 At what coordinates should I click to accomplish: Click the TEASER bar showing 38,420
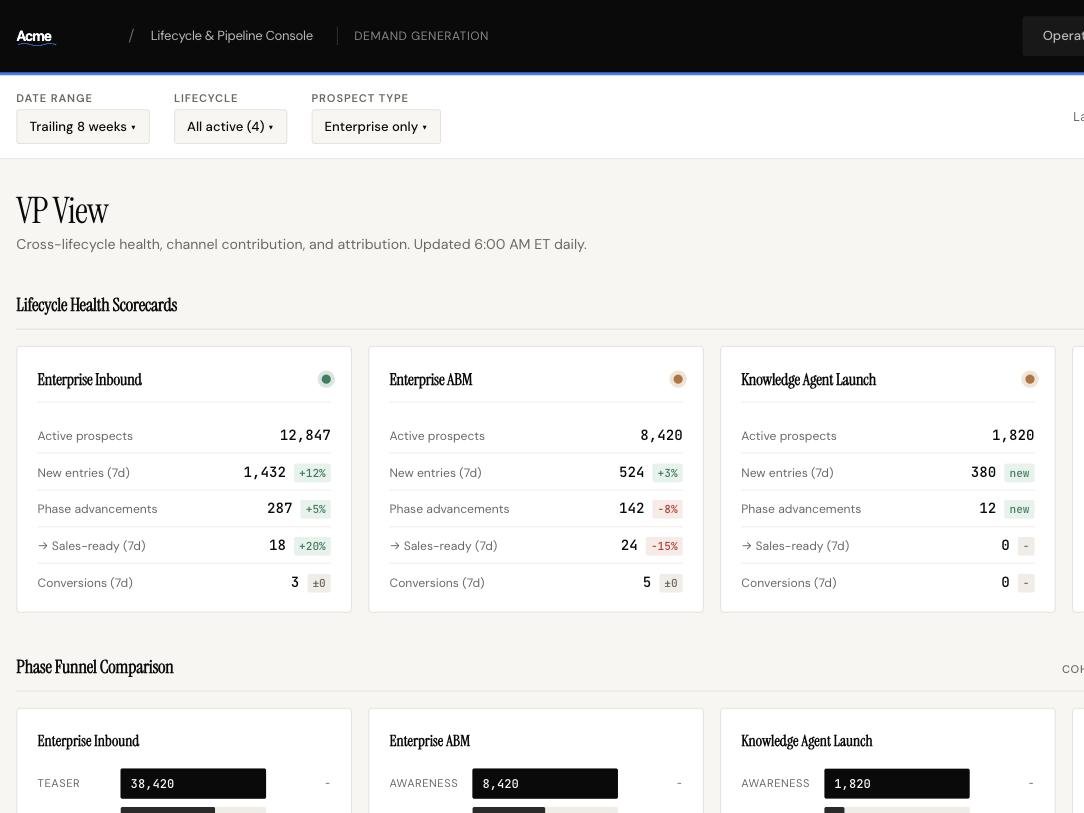coord(193,783)
